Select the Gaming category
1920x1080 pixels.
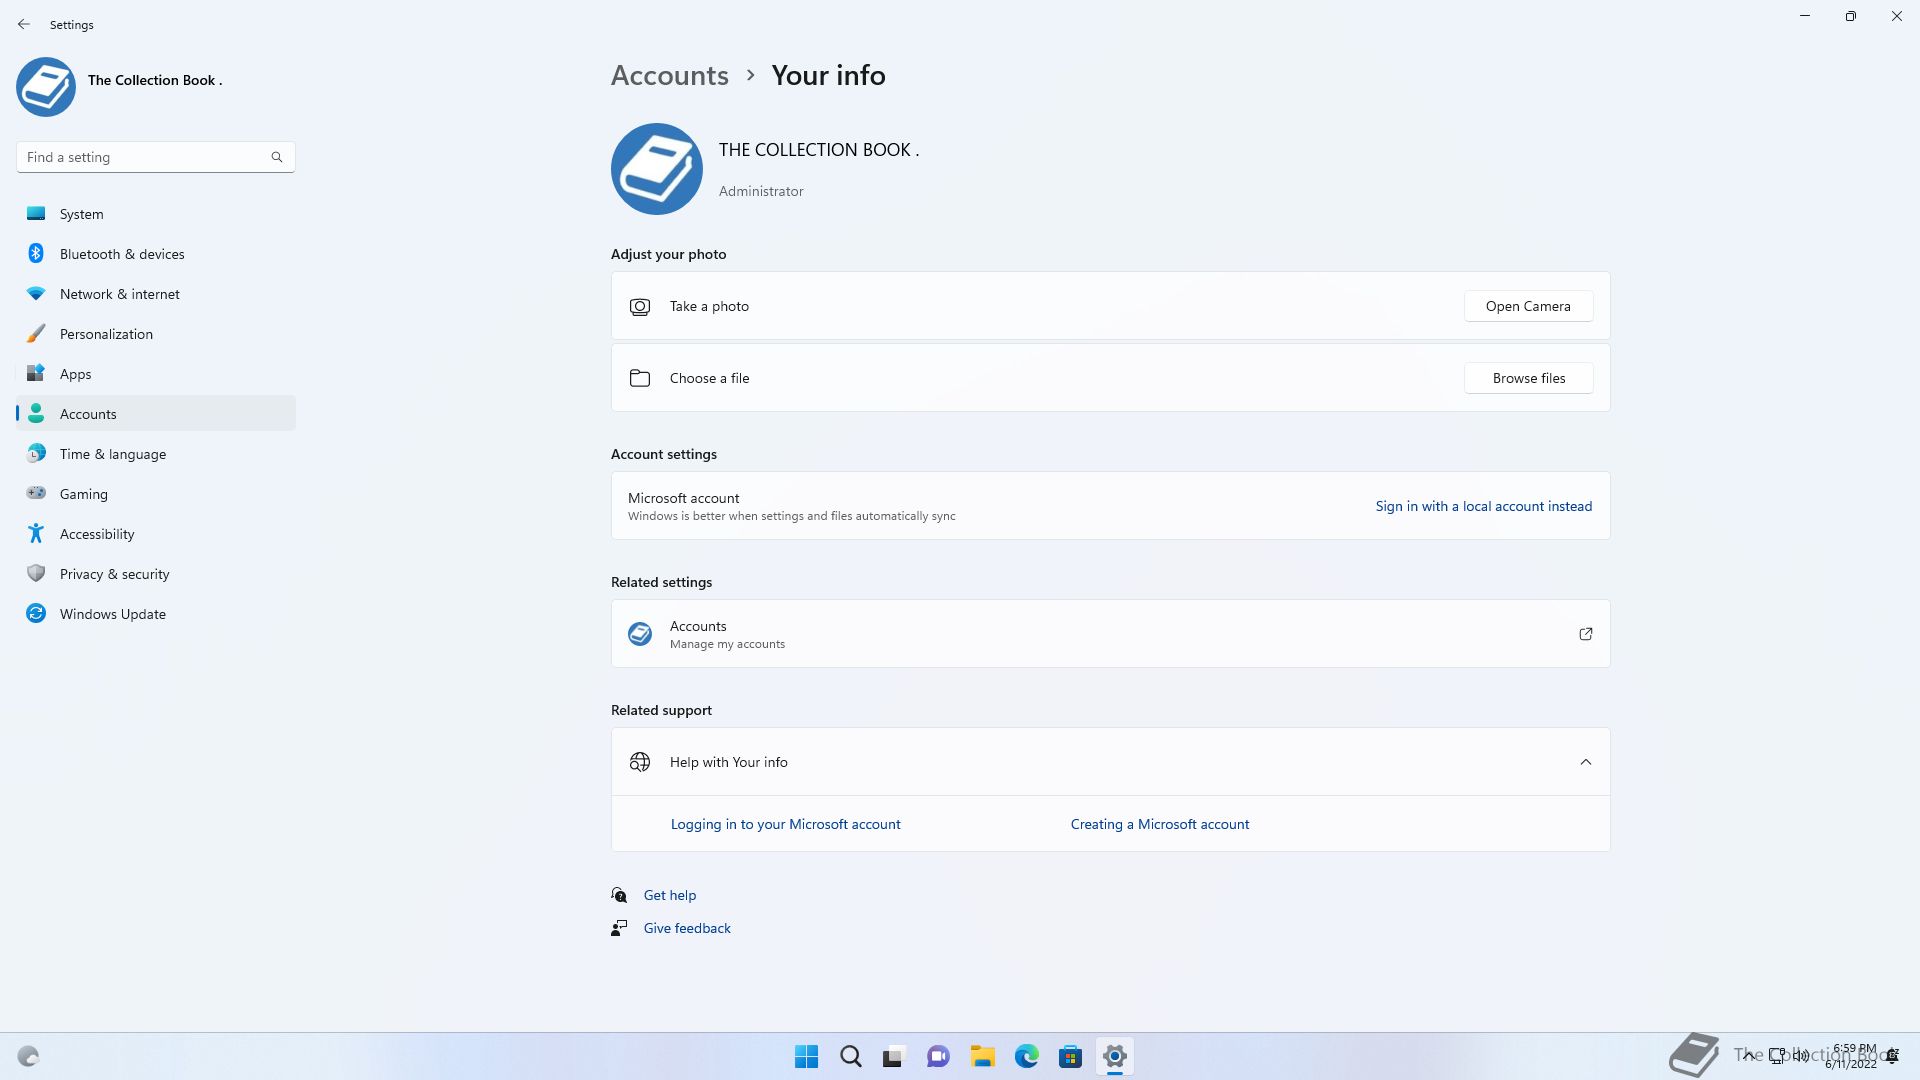point(156,494)
